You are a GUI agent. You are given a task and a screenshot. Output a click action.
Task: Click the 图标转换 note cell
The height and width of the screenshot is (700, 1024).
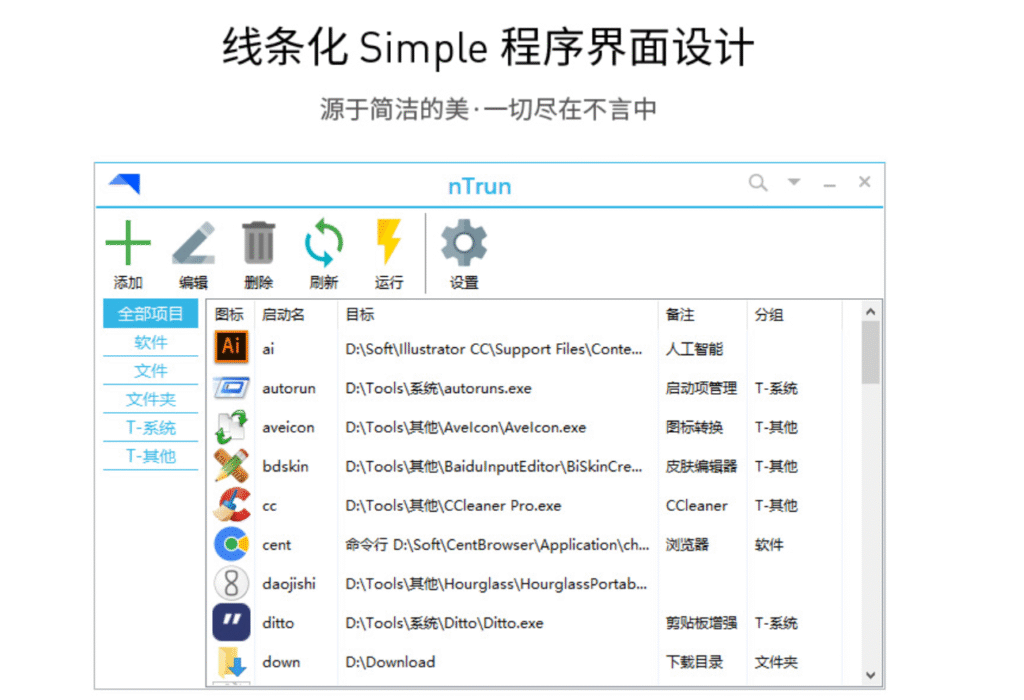coord(694,427)
